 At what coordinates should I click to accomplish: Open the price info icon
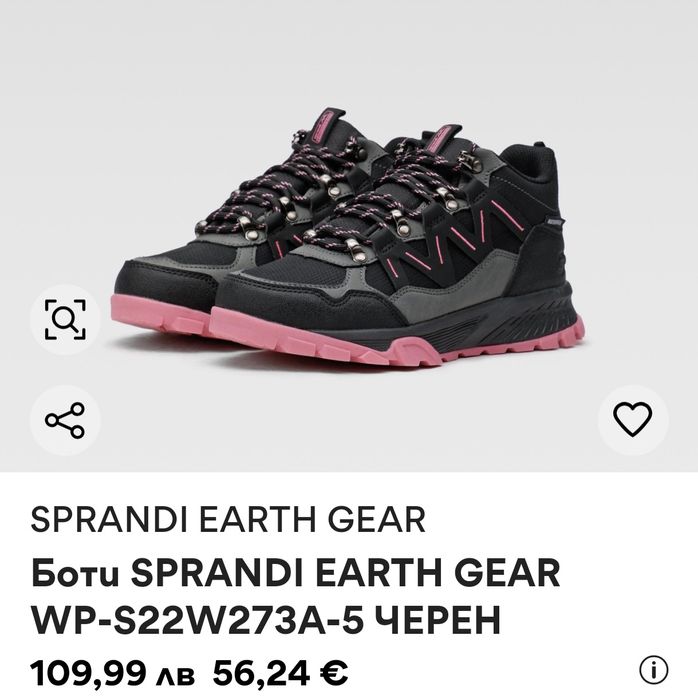(654, 670)
